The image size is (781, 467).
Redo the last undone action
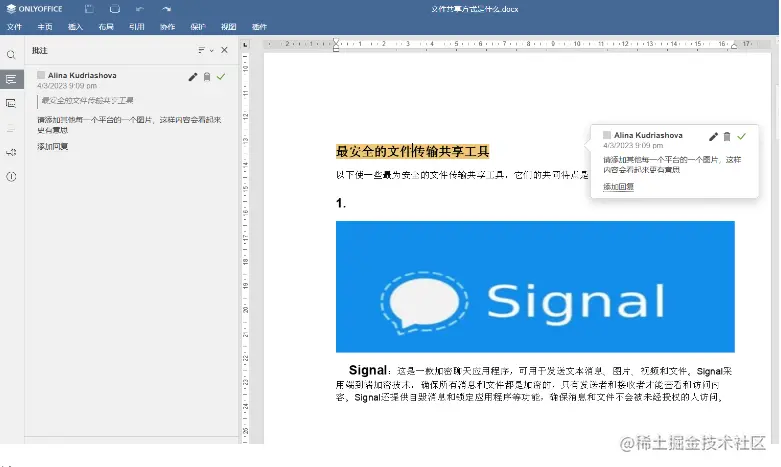[x=166, y=8]
